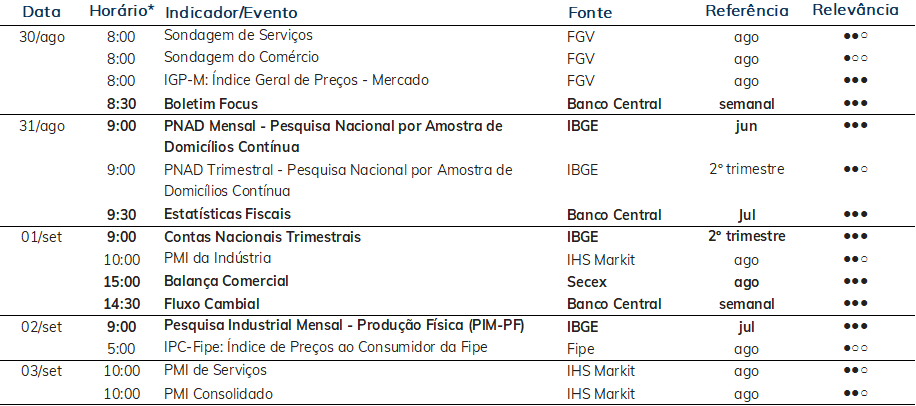Click the PMI da Indústria relevance dots

coord(855,259)
